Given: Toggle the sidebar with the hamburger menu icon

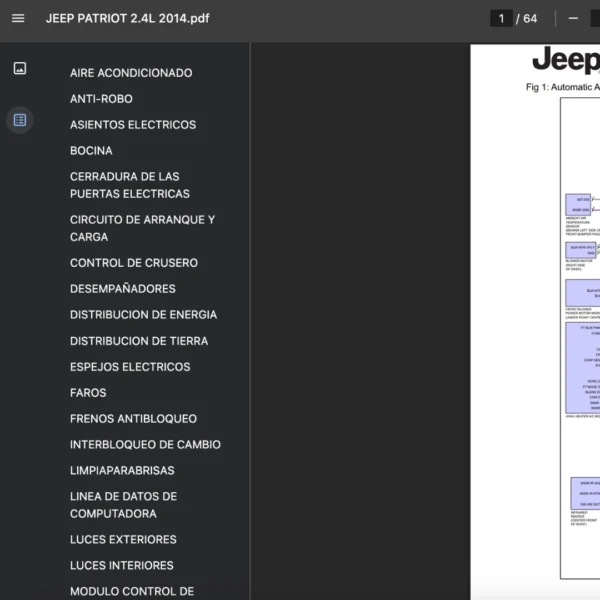Looking at the screenshot, I should (x=18, y=18).
